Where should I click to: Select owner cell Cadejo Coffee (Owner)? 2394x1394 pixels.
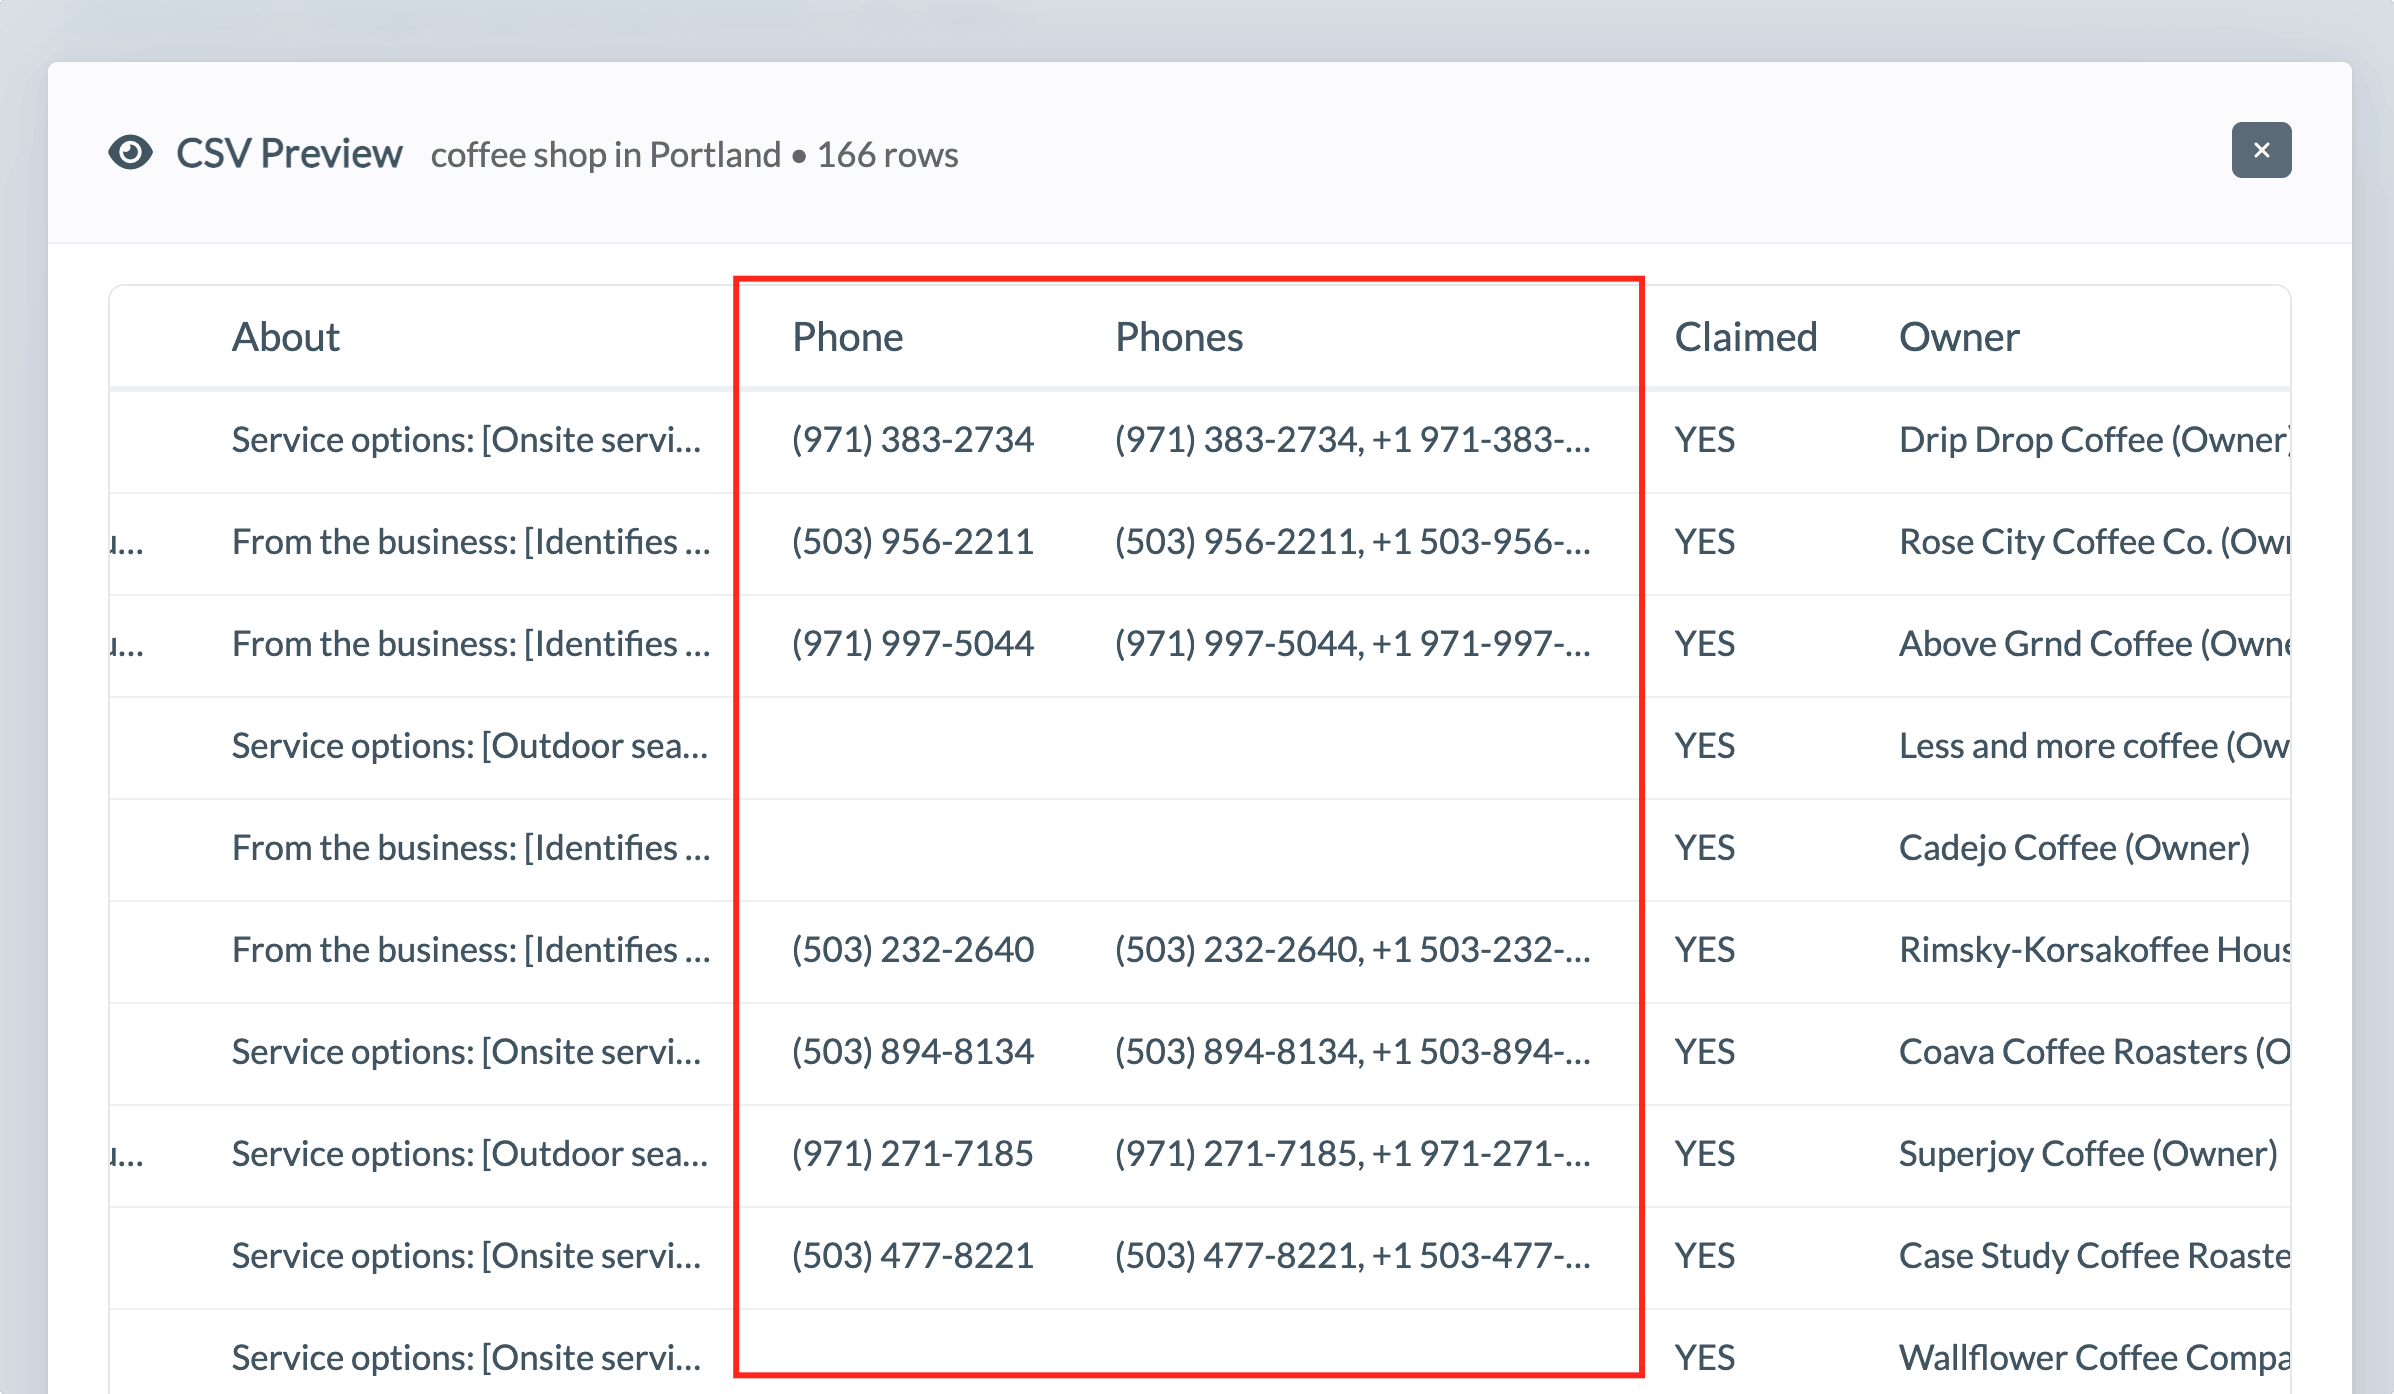2074,848
